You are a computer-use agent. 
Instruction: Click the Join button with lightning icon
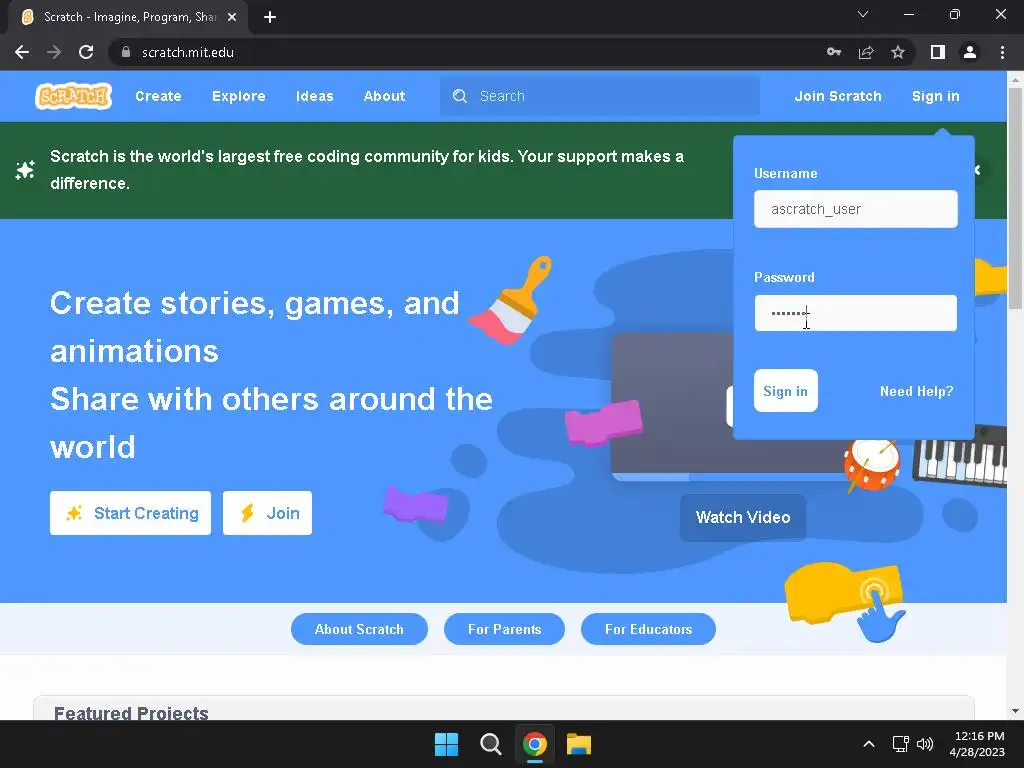pyautogui.click(x=267, y=513)
